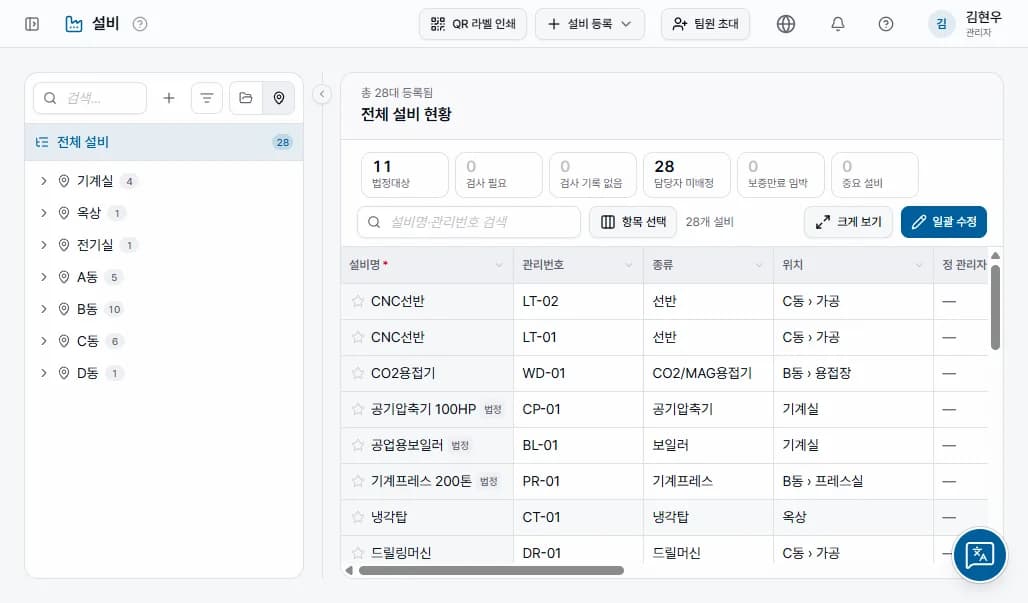Expand the 옥상 tree node
Viewport: 1028px width, 603px height.
pos(43,213)
